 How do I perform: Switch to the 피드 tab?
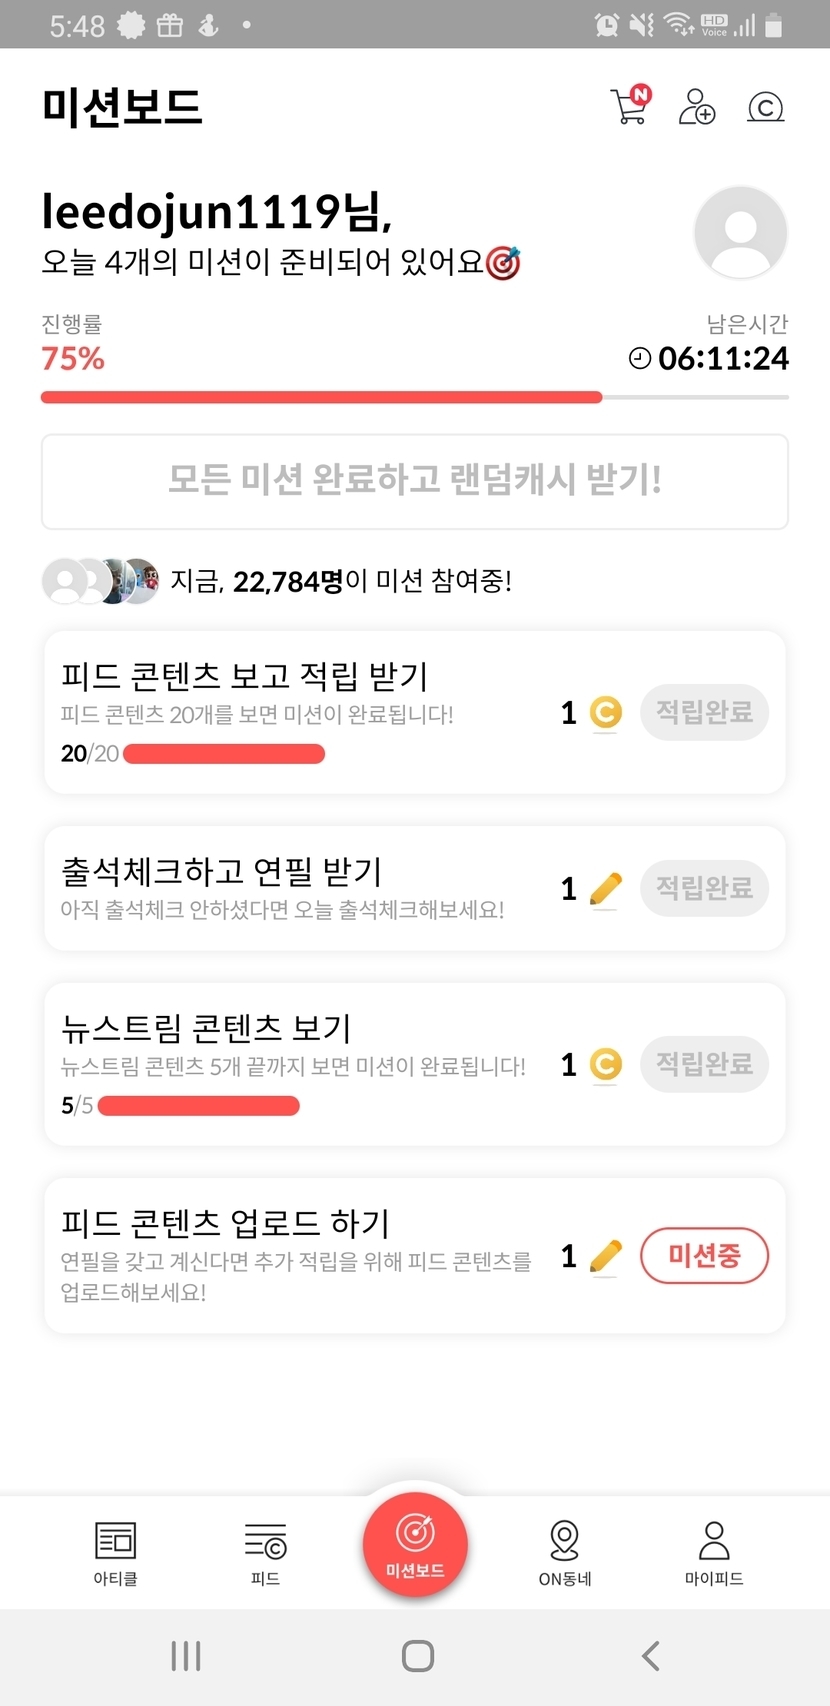tap(265, 1552)
